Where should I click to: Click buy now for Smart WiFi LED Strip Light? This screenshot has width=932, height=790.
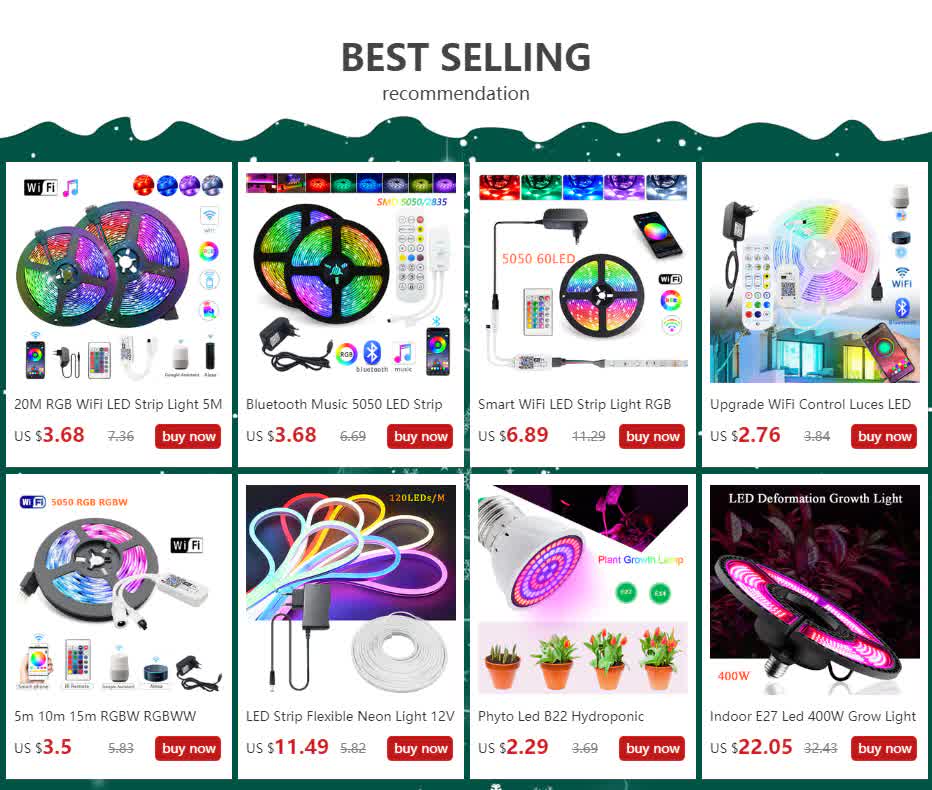click(652, 436)
